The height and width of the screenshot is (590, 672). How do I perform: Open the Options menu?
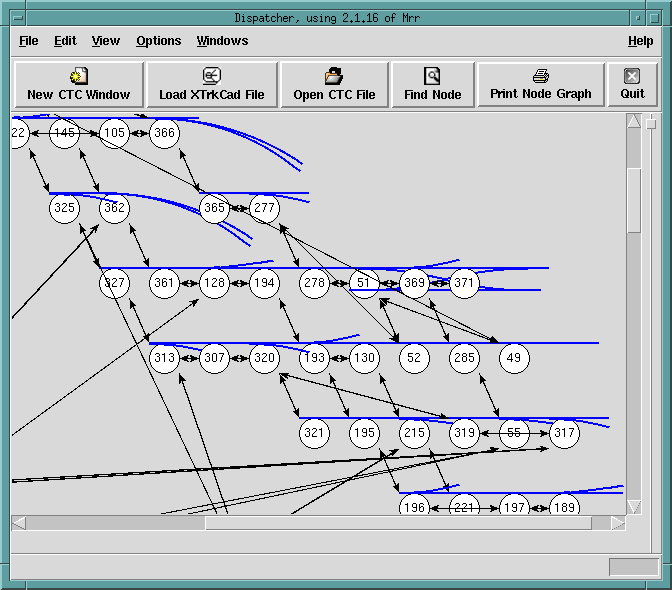click(159, 41)
